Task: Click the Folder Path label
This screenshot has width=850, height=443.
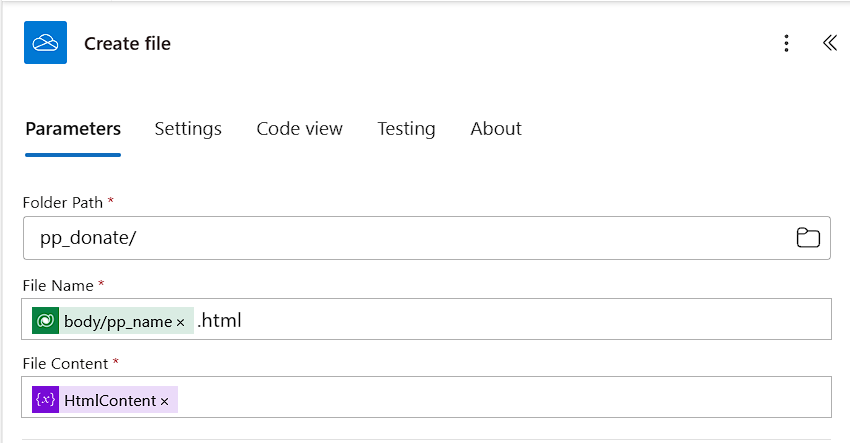Action: 62,202
